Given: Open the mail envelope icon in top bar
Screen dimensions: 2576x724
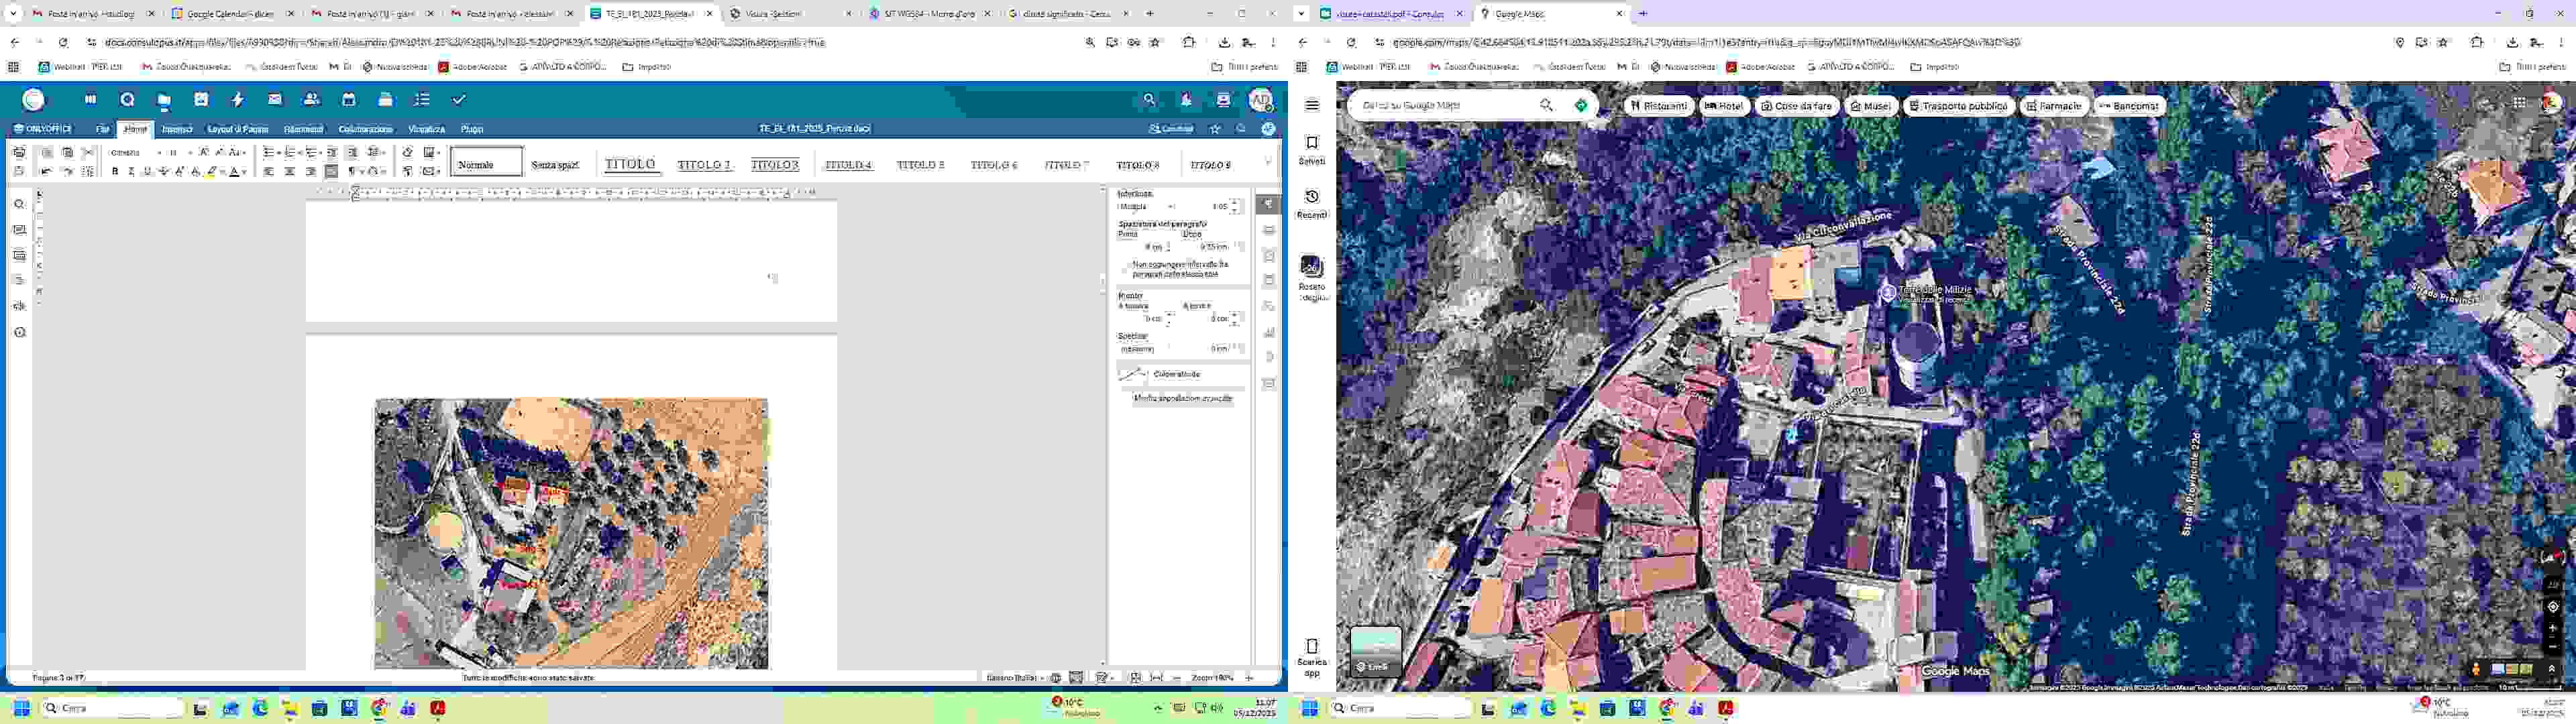Looking at the screenshot, I should click(x=275, y=100).
